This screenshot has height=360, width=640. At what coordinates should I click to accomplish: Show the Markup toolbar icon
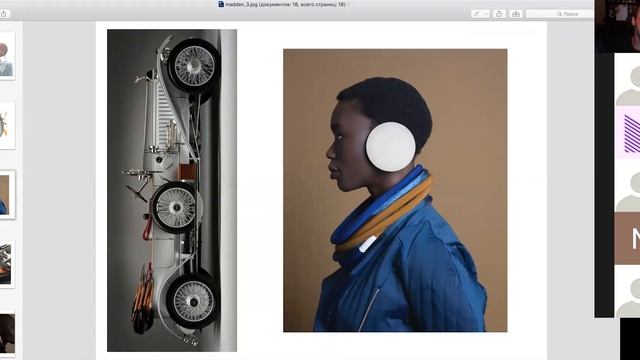click(x=516, y=14)
